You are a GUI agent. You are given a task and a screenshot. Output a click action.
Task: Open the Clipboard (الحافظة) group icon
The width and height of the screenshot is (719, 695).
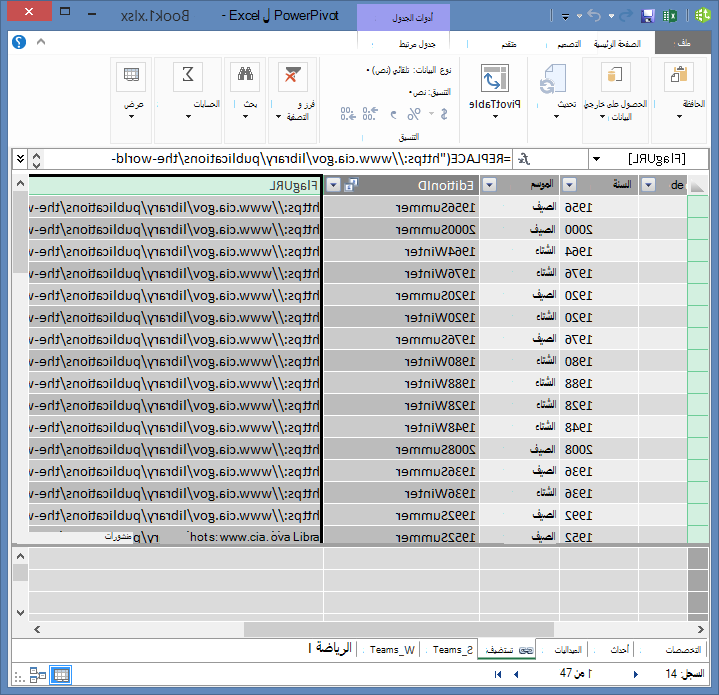point(679,75)
